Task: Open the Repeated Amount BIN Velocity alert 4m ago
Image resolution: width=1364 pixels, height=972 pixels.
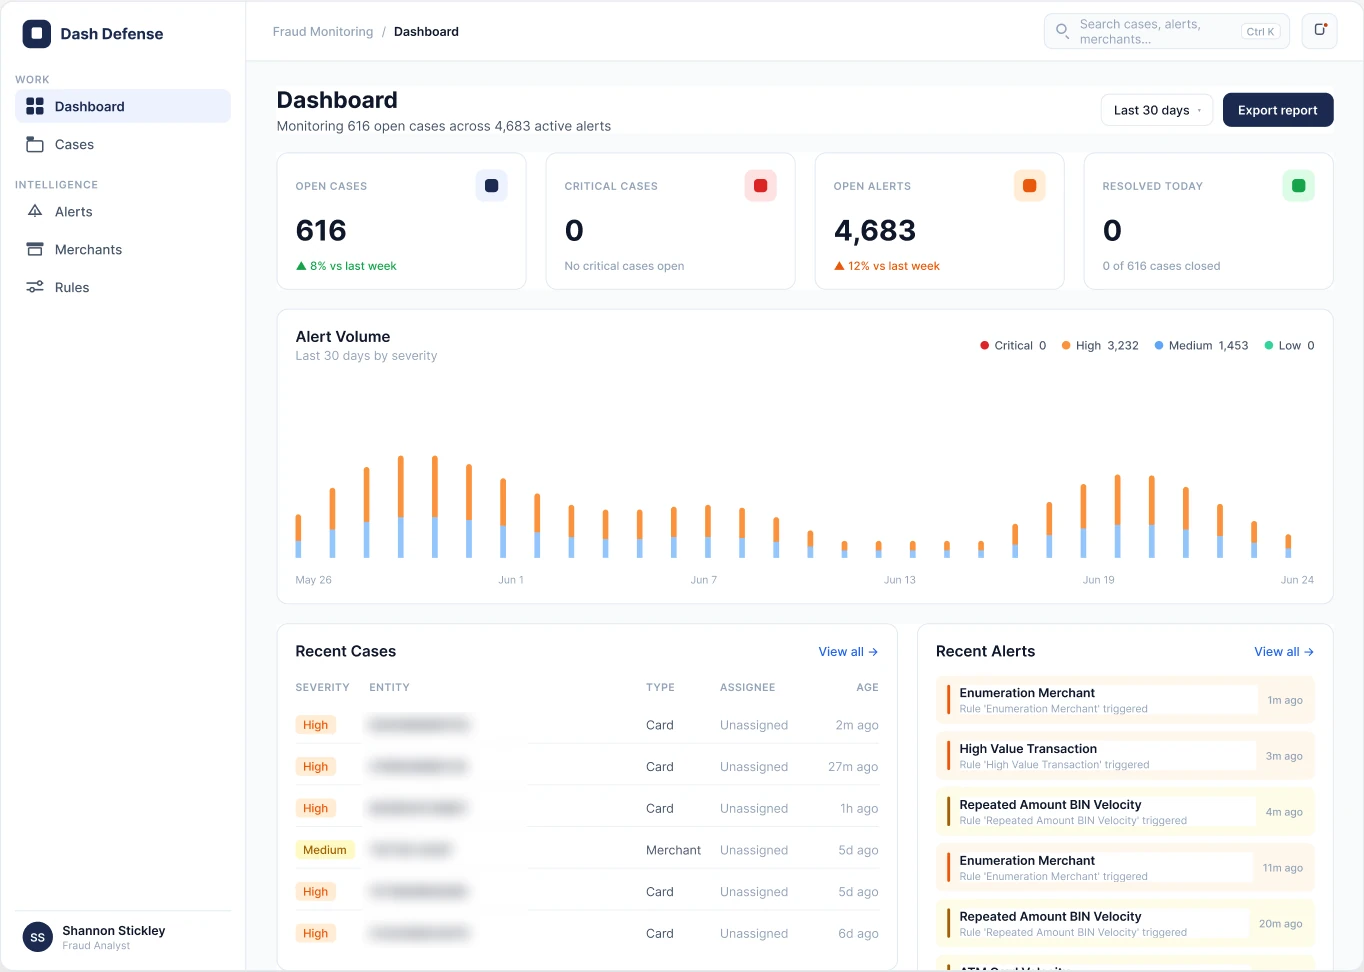Action: 1125,812
